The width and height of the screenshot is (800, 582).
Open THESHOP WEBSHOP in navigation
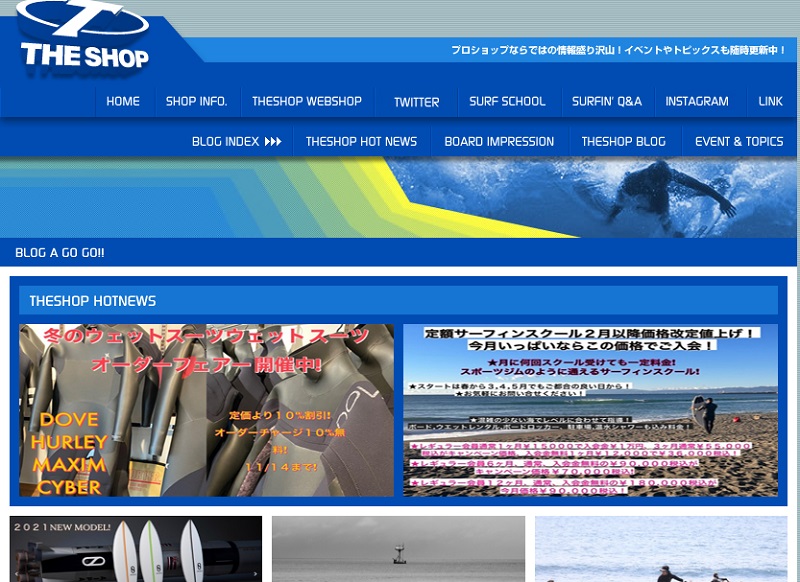pos(307,102)
